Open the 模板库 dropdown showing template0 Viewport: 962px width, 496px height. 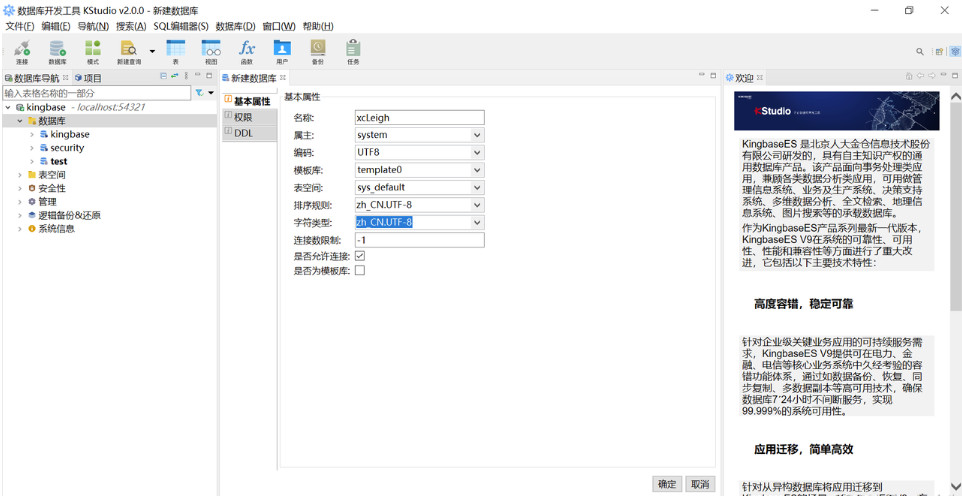[x=477, y=170]
